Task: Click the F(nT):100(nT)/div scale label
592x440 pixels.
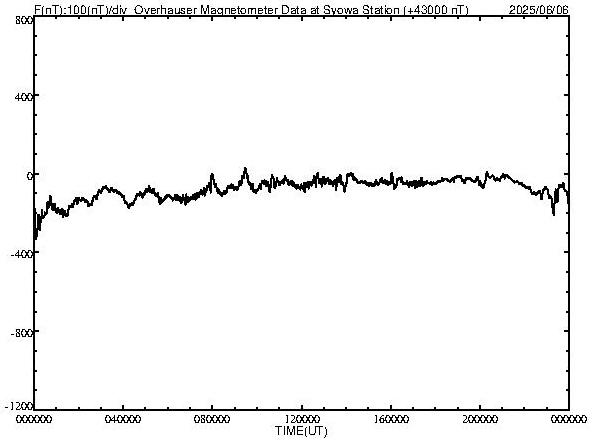Action: [x=80, y=9]
